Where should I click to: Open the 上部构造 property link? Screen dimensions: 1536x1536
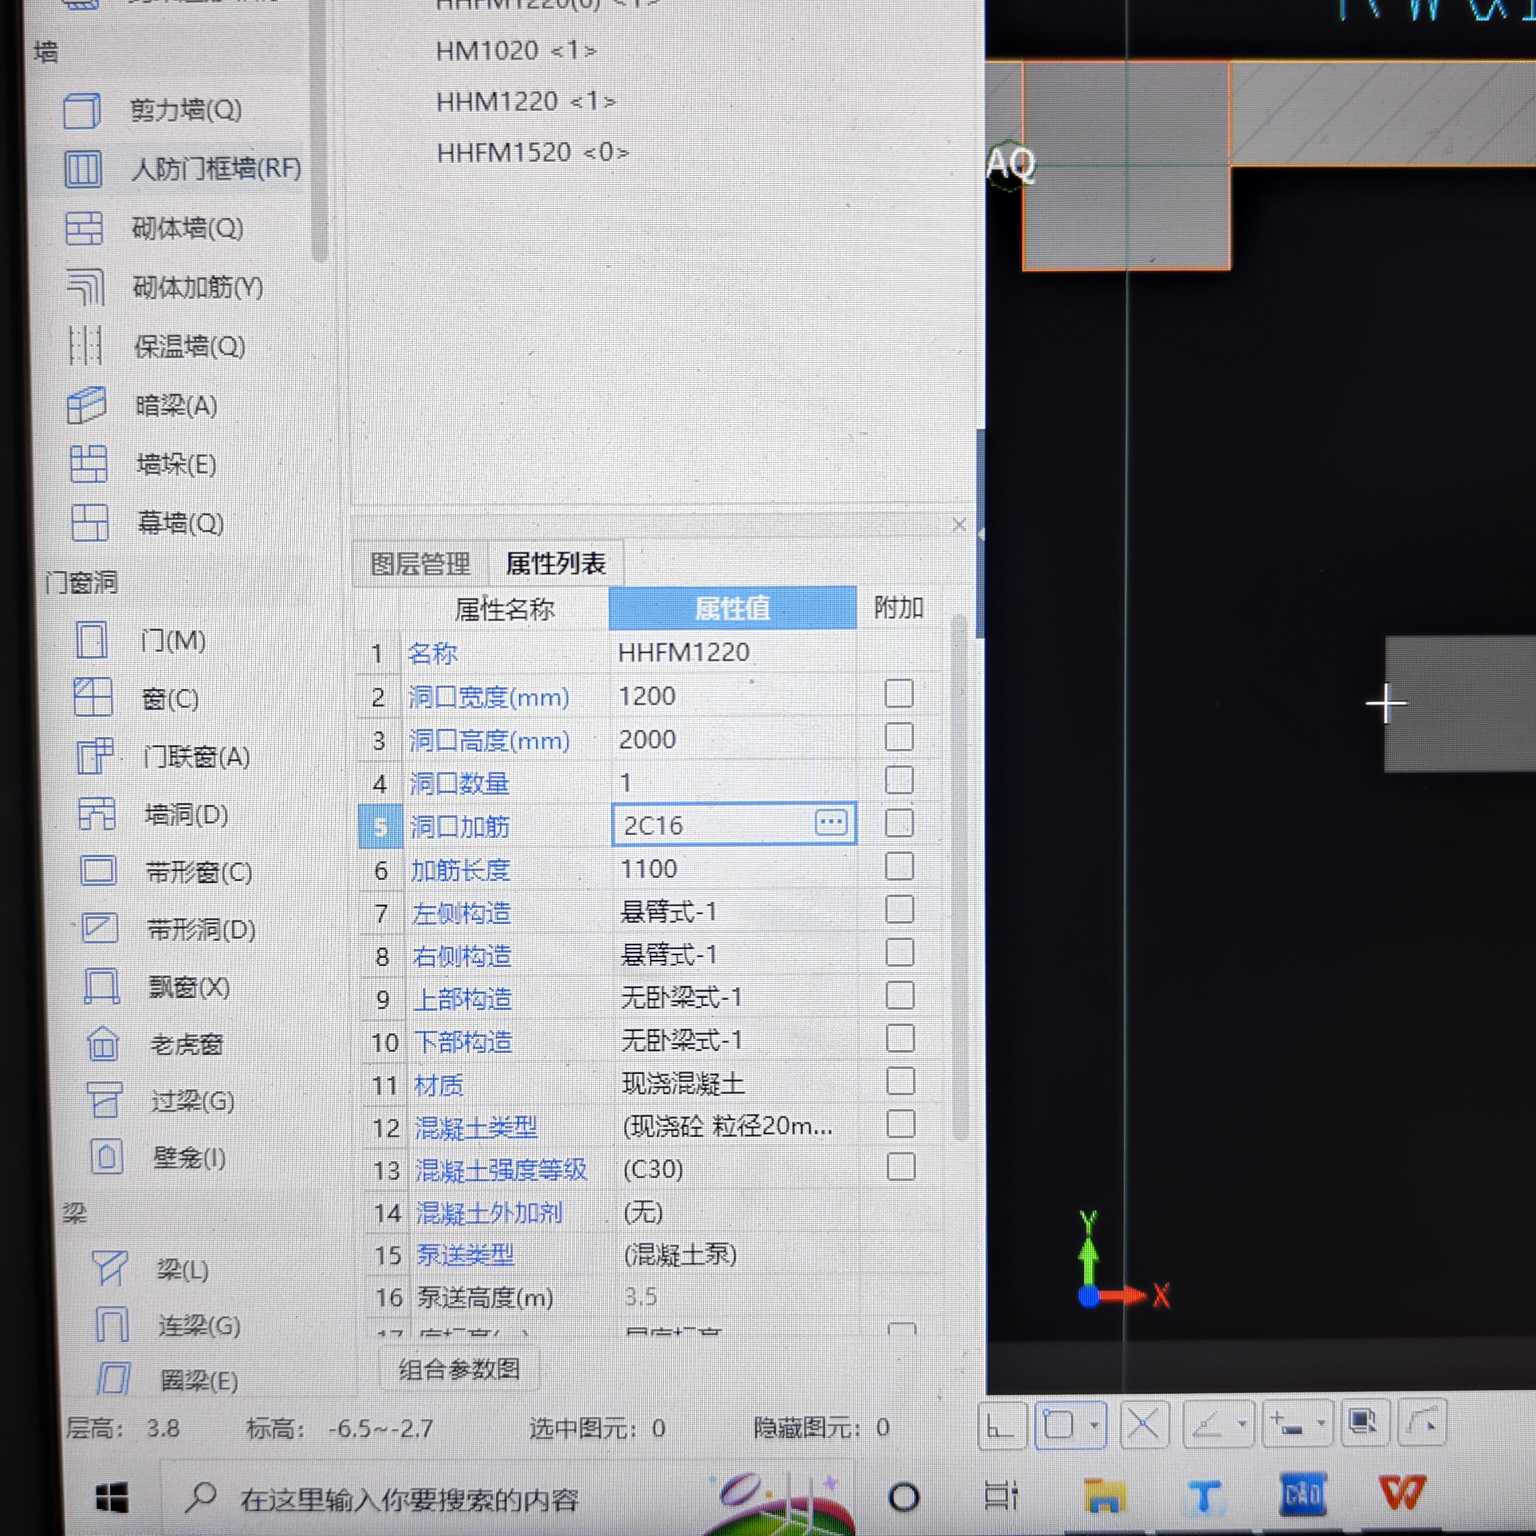[462, 999]
